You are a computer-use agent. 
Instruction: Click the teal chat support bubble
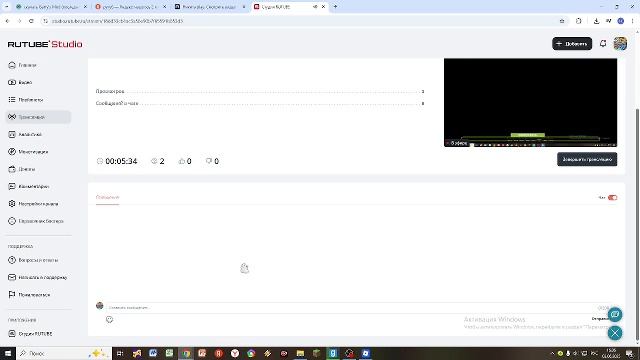click(x=615, y=314)
